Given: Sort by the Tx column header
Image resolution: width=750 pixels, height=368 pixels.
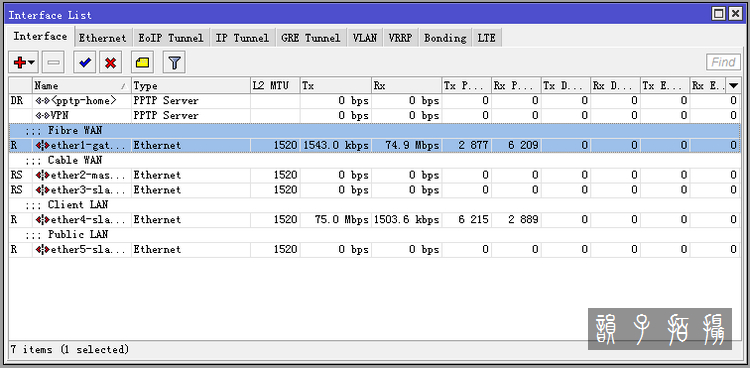Looking at the screenshot, I should (336, 86).
